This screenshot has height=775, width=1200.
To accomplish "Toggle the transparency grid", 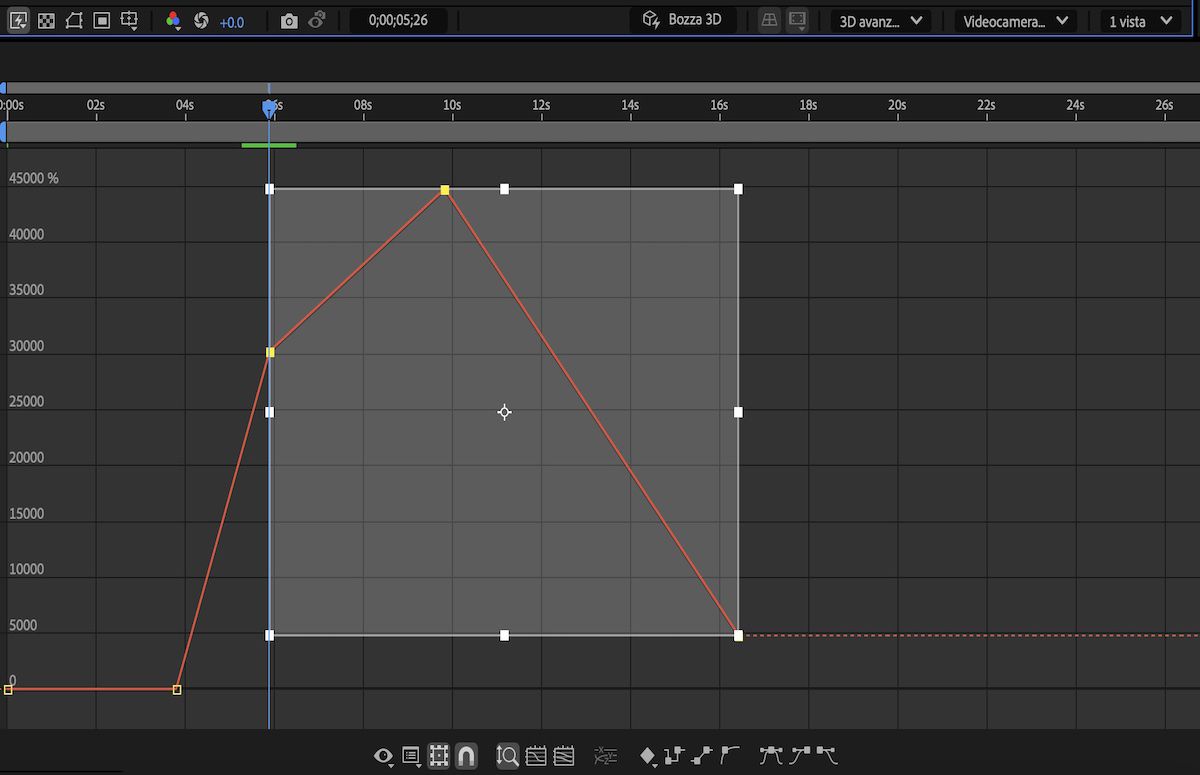I will 45,20.
